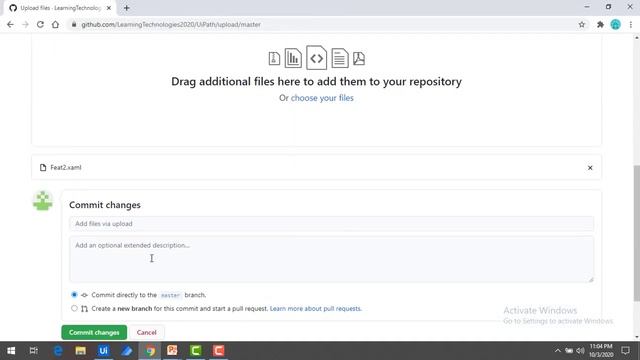The height and width of the screenshot is (360, 640).
Task: Open green Camtasia icon on taskbar
Action: coord(196,351)
